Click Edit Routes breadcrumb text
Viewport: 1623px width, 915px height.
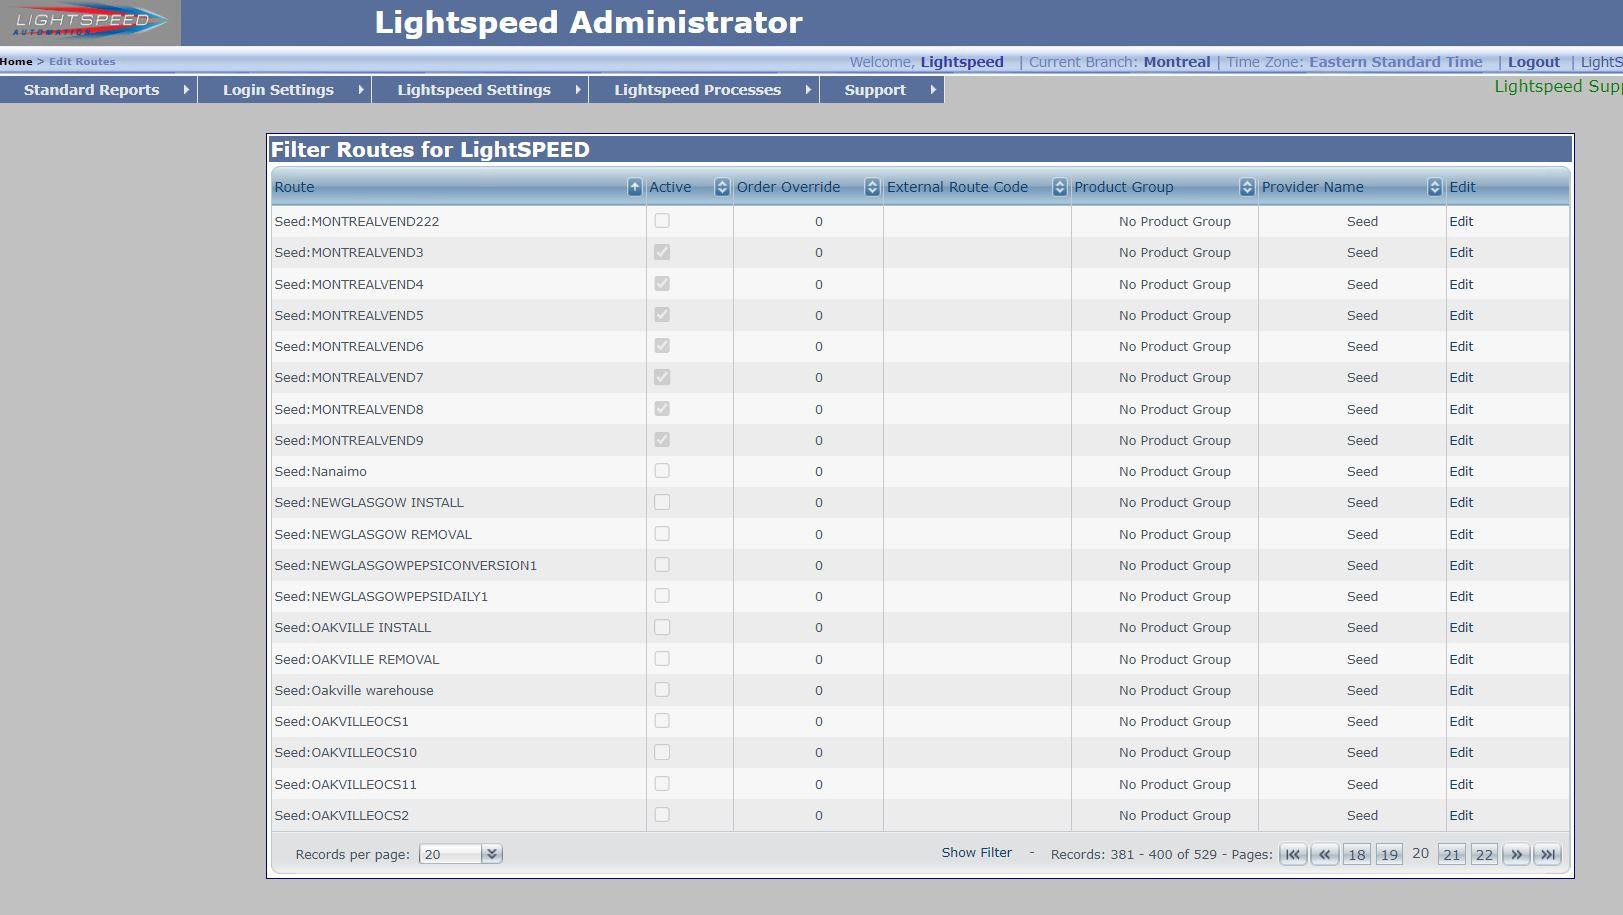pos(82,62)
